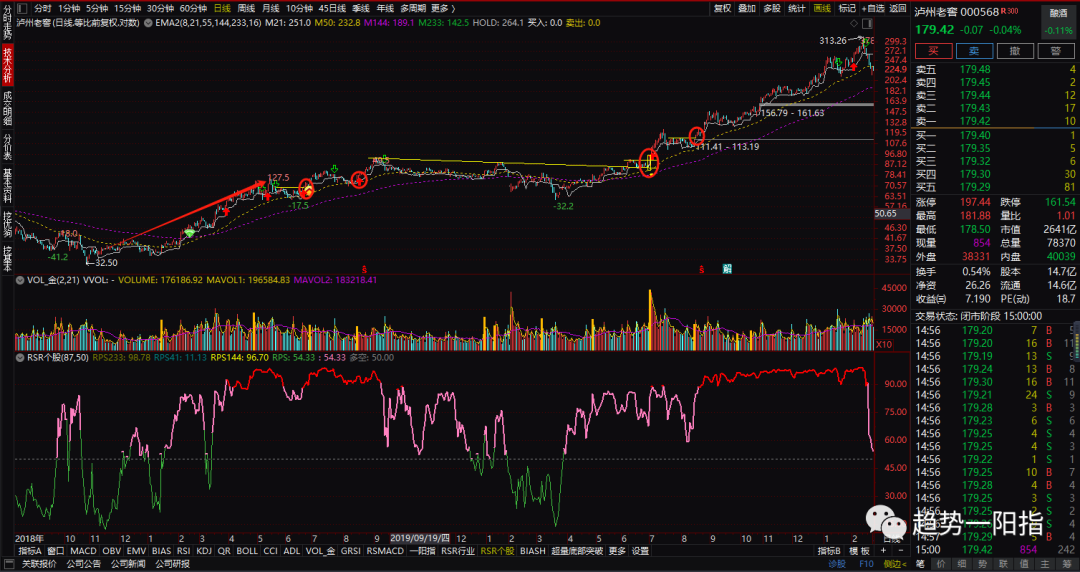Open 成交明细 sidebar tab
Image resolution: width=1080 pixels, height=572 pixels.
click(x=7, y=108)
